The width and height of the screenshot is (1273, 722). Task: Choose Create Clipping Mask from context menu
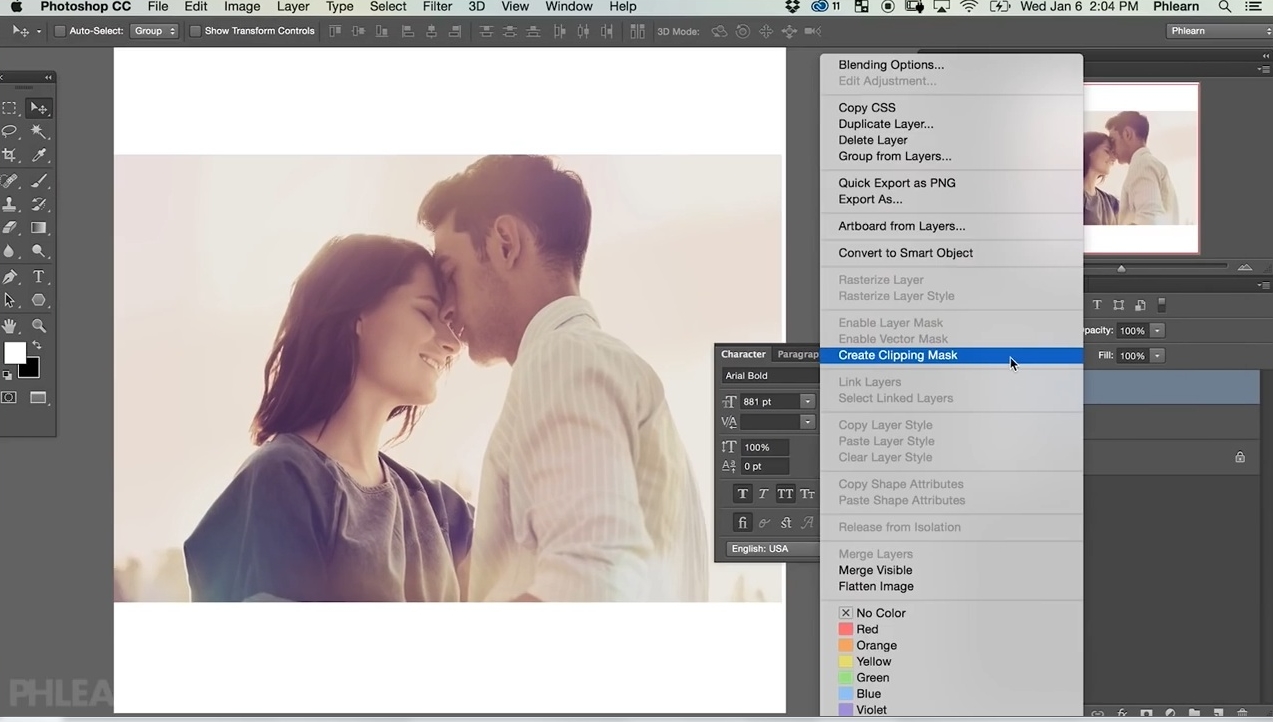pyautogui.click(x=897, y=355)
